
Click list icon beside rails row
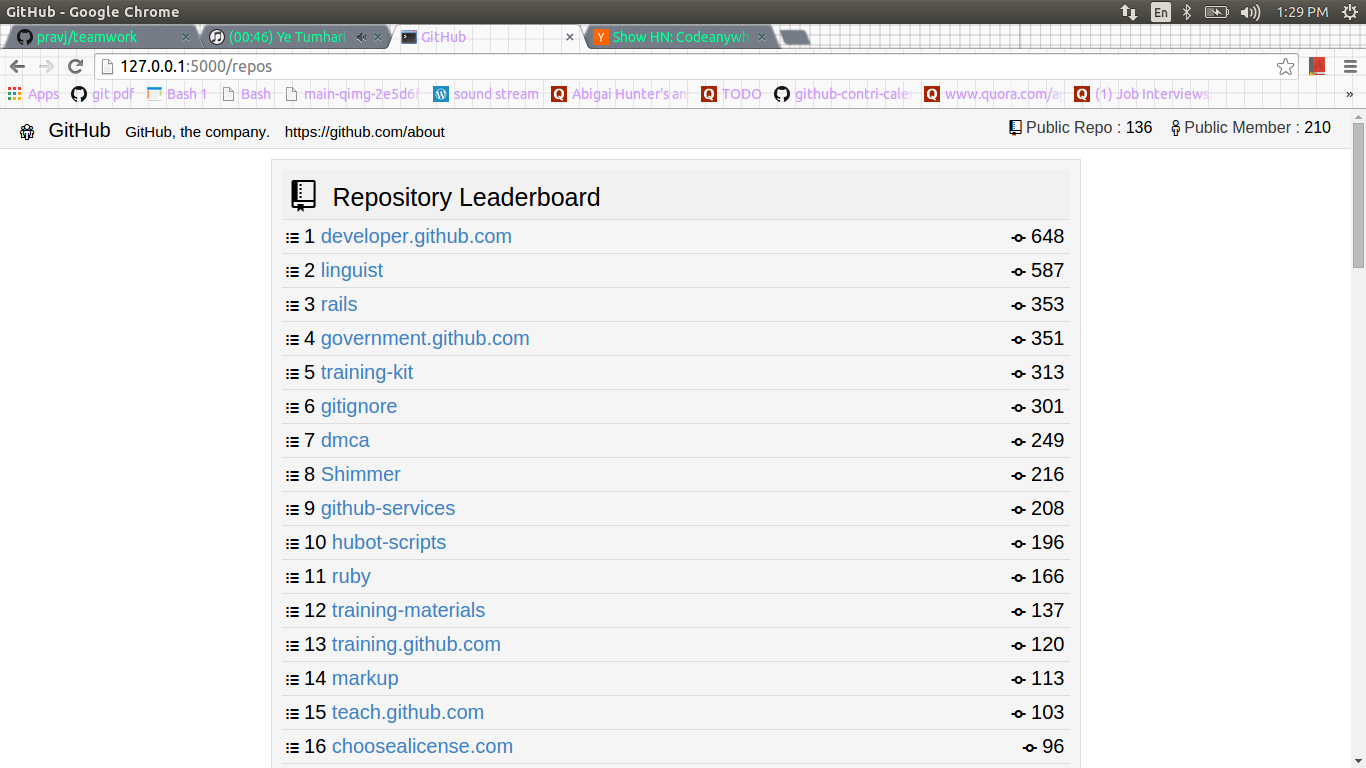pyautogui.click(x=292, y=306)
